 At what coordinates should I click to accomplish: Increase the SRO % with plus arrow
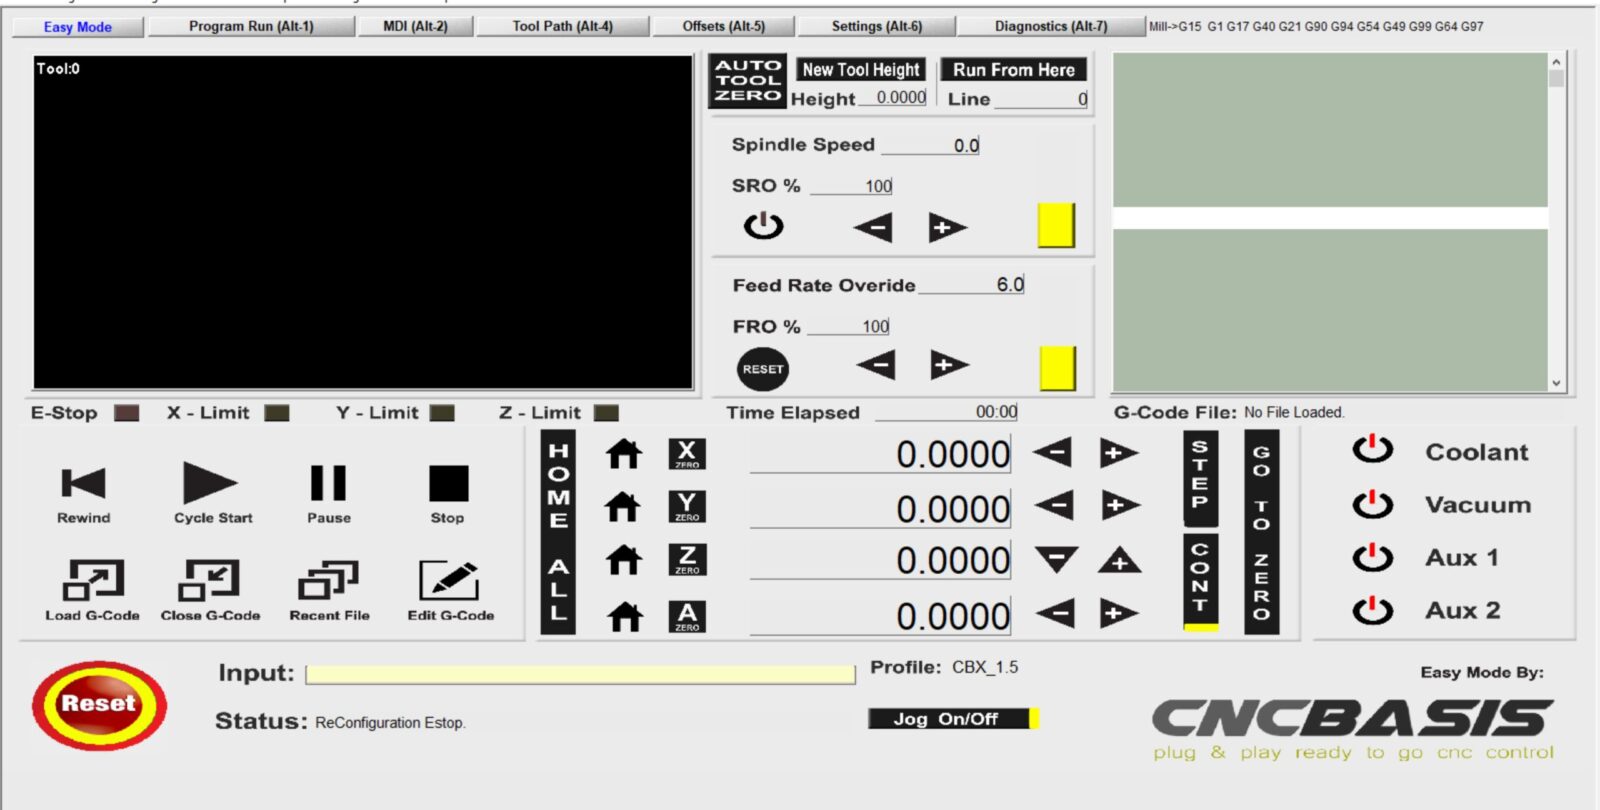tap(946, 228)
